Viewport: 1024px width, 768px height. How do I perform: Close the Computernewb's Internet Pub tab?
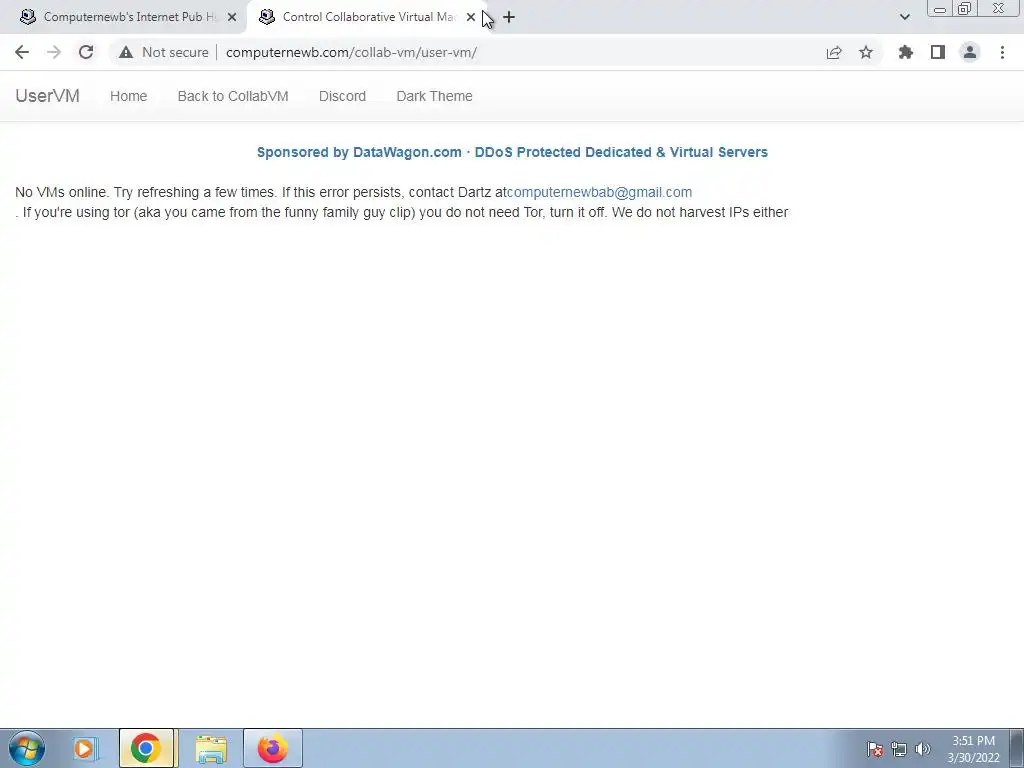click(x=232, y=17)
